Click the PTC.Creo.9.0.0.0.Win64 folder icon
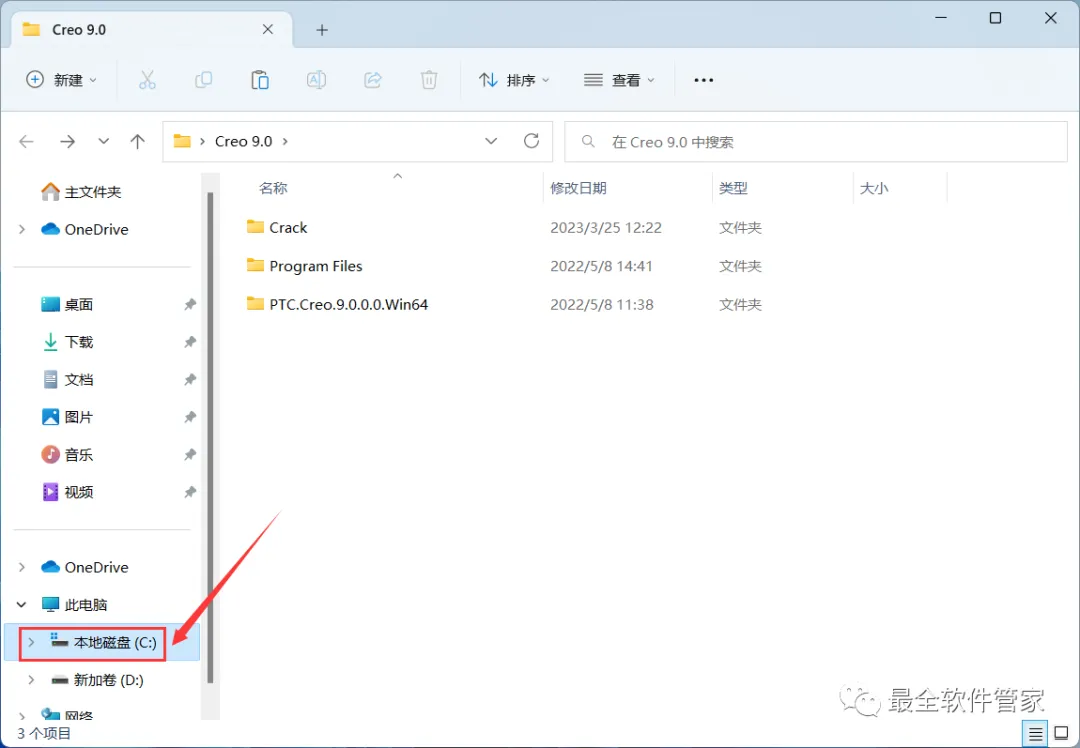This screenshot has height=748, width=1080. pyautogui.click(x=256, y=304)
